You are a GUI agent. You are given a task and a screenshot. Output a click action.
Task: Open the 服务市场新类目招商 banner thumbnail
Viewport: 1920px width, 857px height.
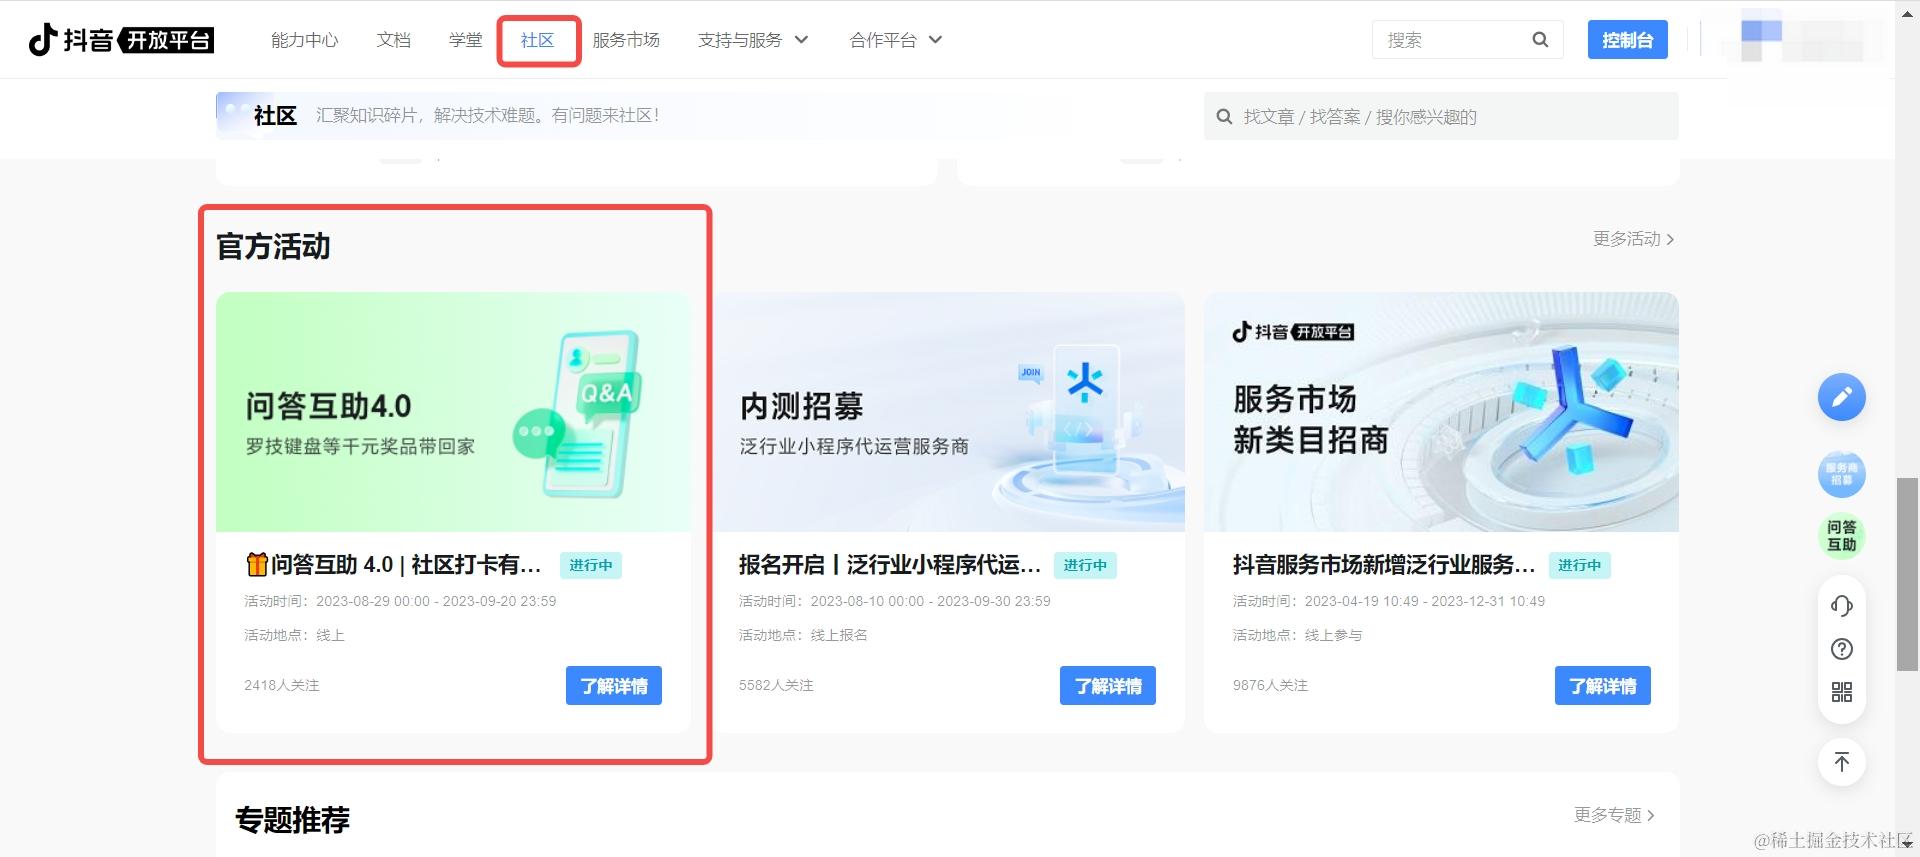point(1441,412)
